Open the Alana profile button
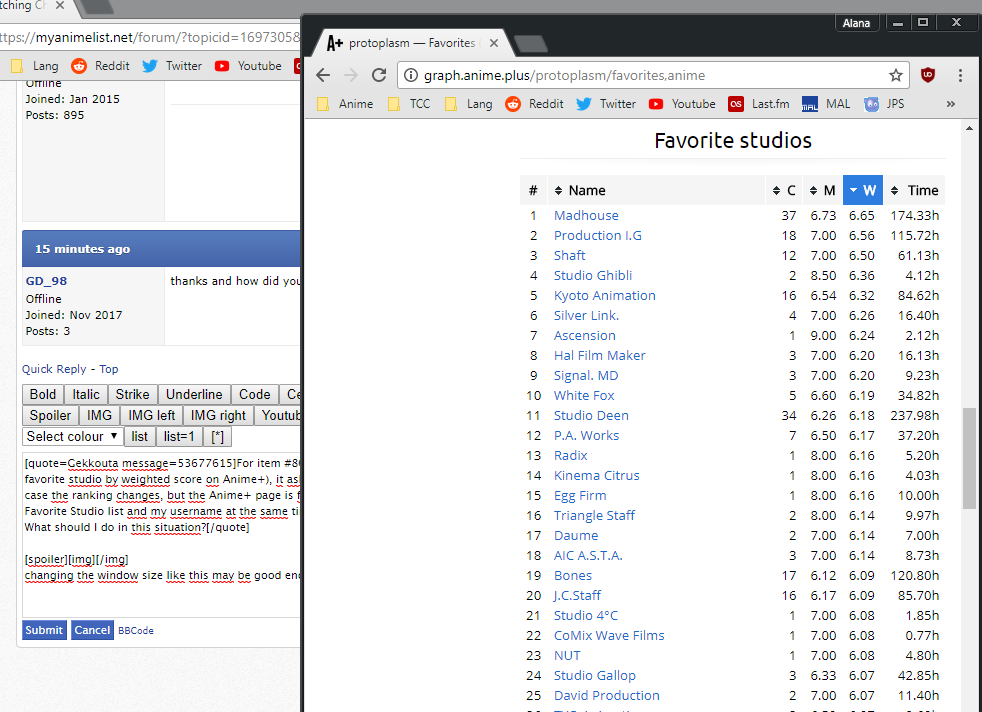 tap(857, 23)
